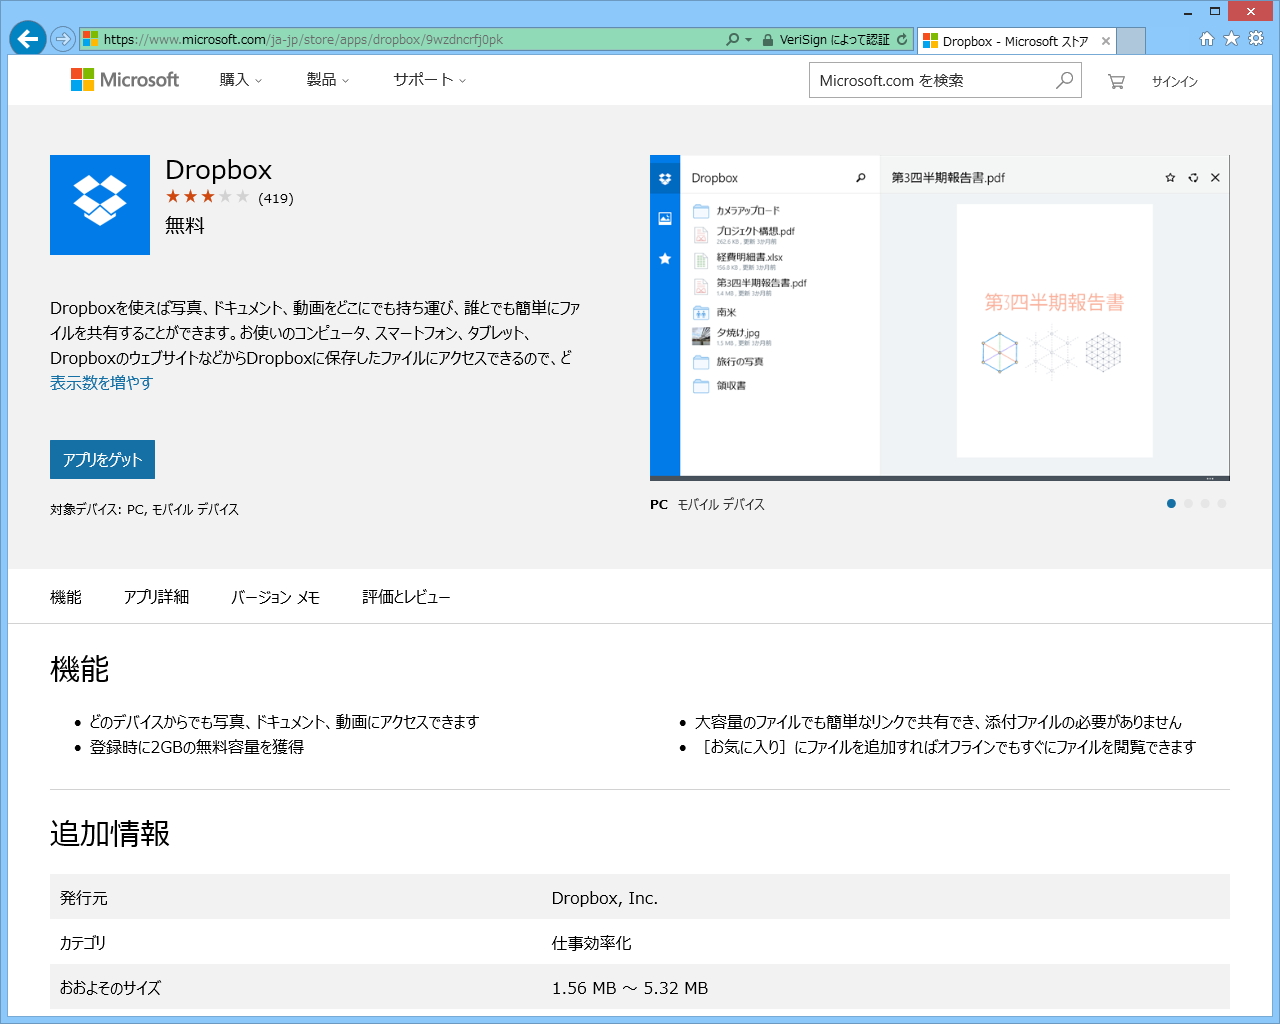Jump to the 機能 section tab
This screenshot has width=1280, height=1024.
[x=66, y=597]
